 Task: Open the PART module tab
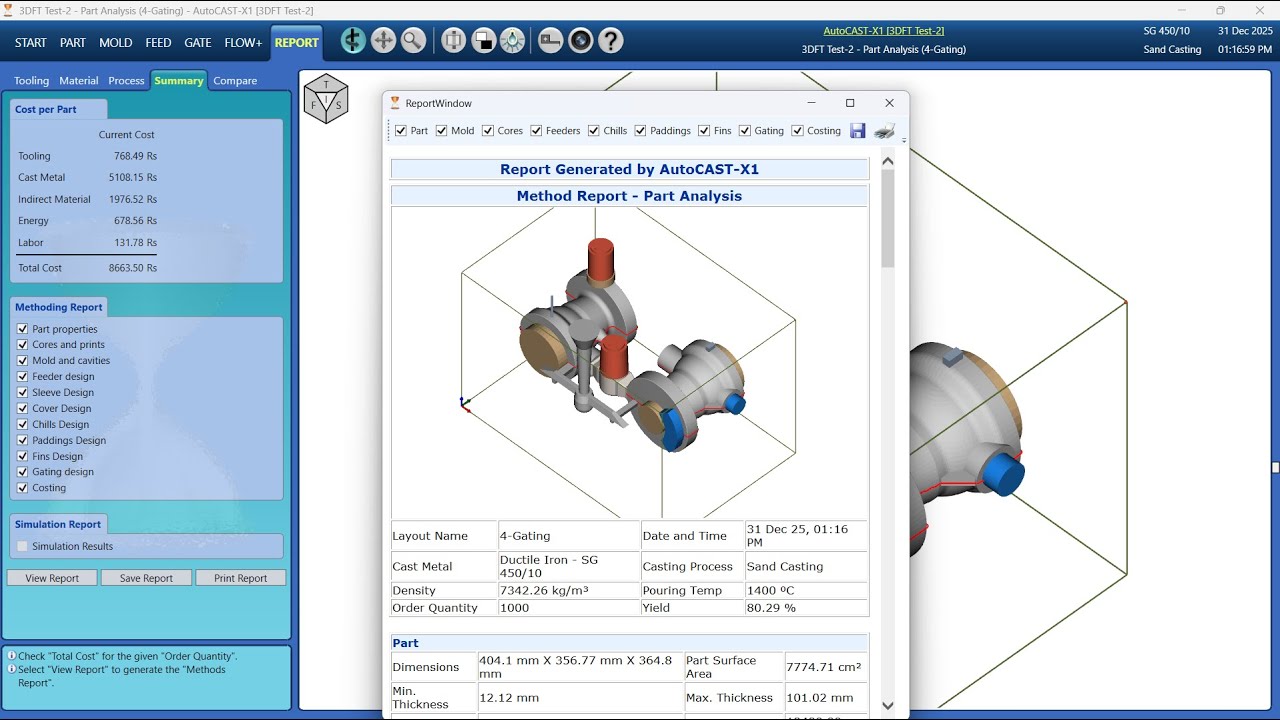point(73,43)
